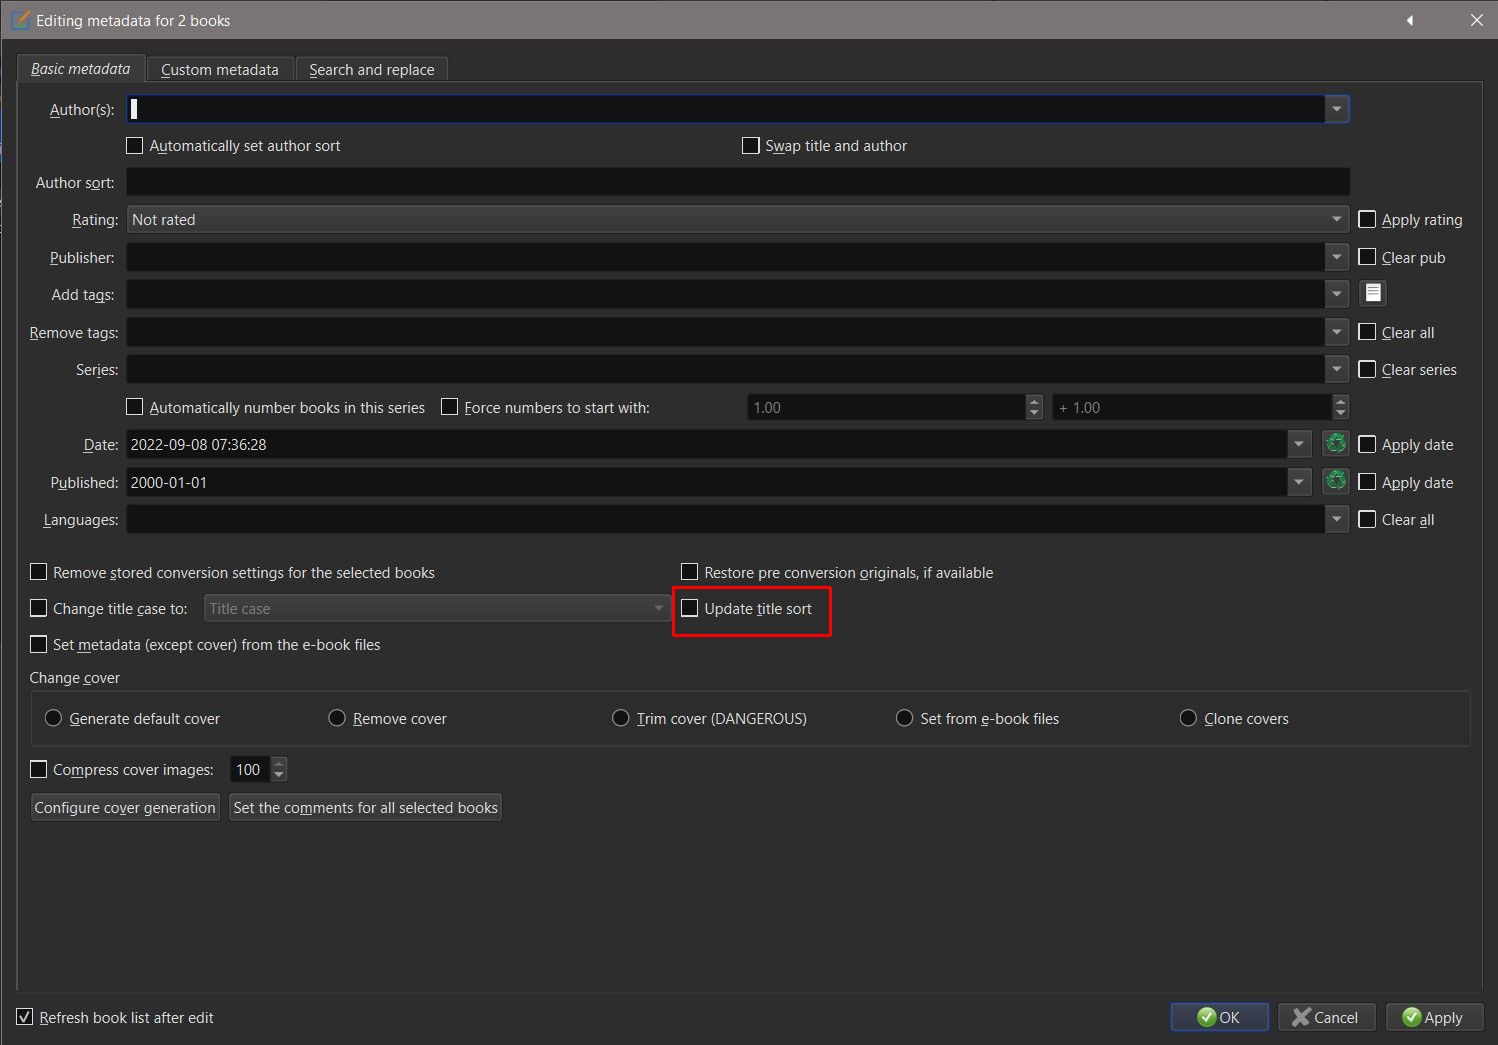Open the Rating dropdown showing Not rated
Image resolution: width=1498 pixels, height=1045 pixels.
(x=738, y=219)
